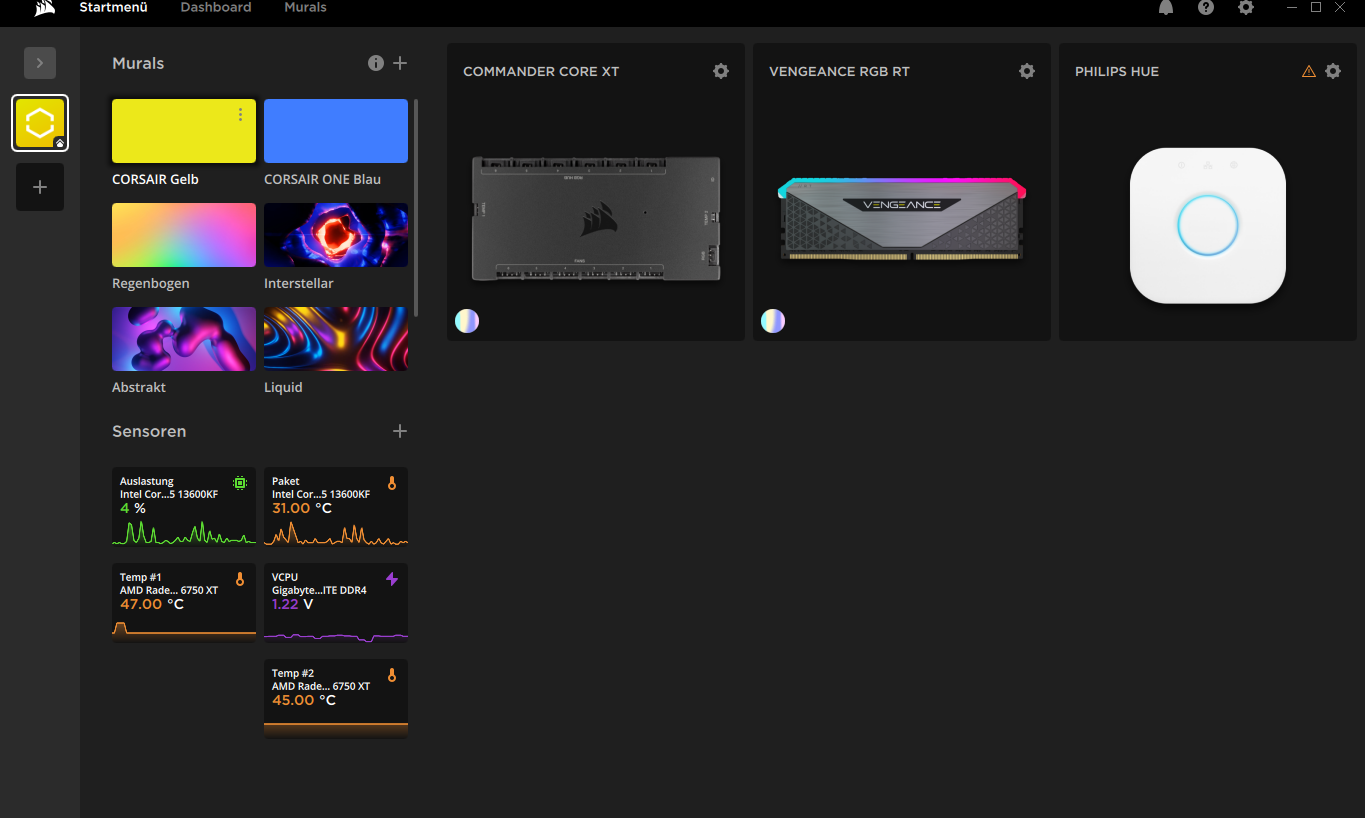Select the Liquid mural thumbnail
1365x818 pixels.
pyautogui.click(x=336, y=339)
